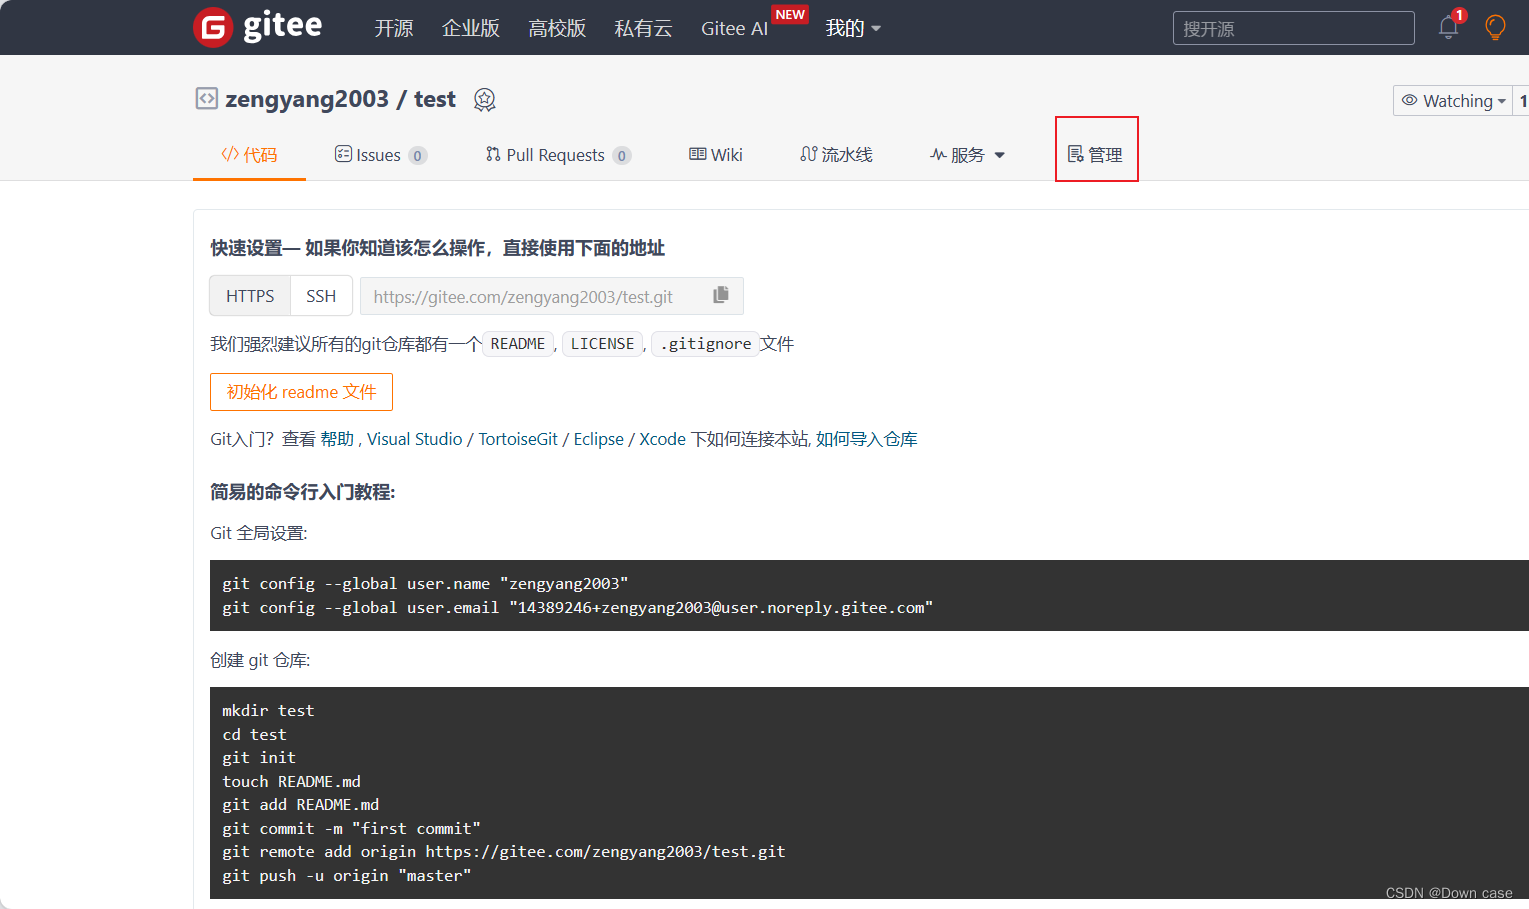Click the LICENSE code label
This screenshot has width=1529, height=909.
(602, 344)
